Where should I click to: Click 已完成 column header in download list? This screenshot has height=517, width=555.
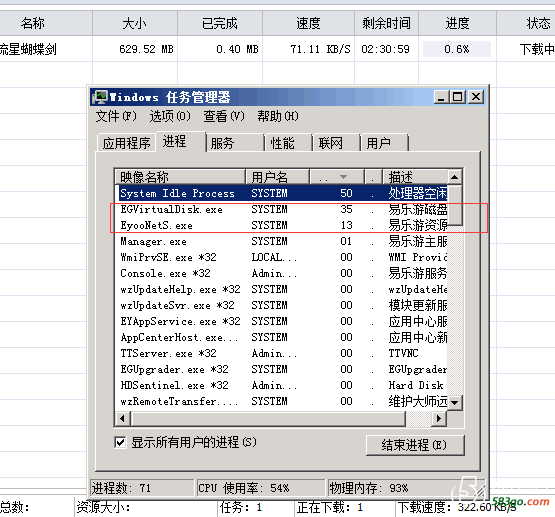point(220,23)
